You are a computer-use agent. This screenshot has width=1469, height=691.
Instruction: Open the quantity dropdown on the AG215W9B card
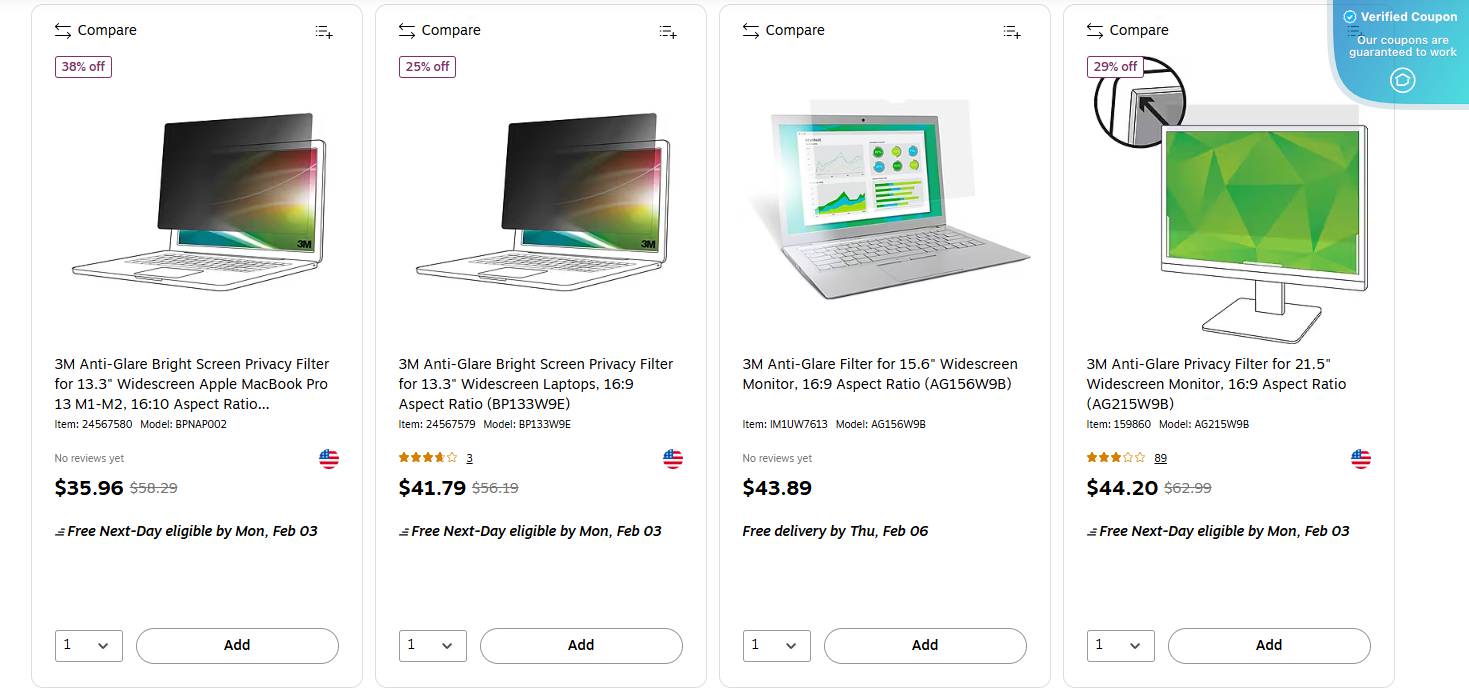pyautogui.click(x=1120, y=645)
